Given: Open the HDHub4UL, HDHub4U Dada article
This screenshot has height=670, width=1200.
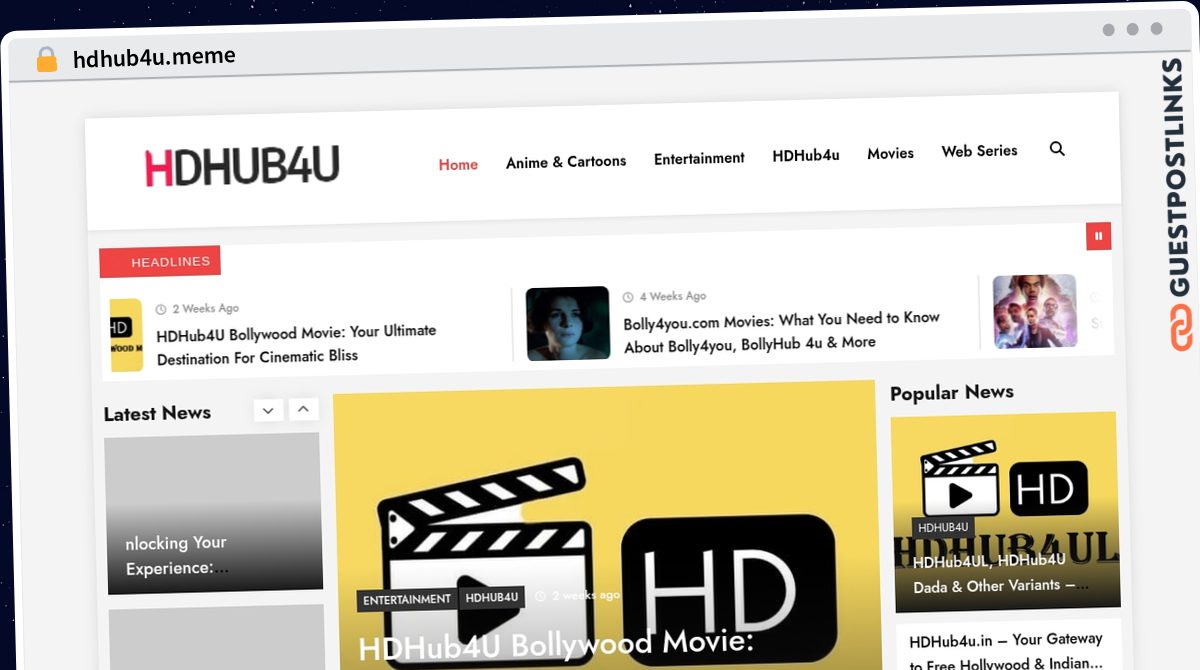Looking at the screenshot, I should pos(1001,573).
